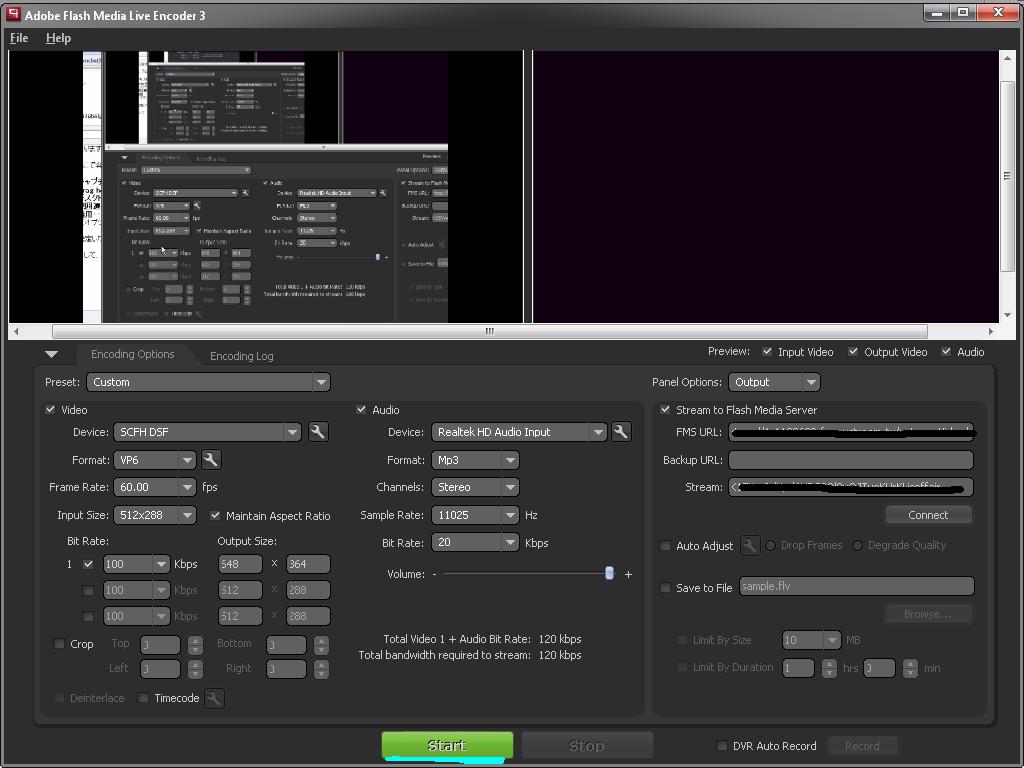1024x768 pixels.
Task: Open video Format VP6 dropdown
Action: (x=154, y=460)
